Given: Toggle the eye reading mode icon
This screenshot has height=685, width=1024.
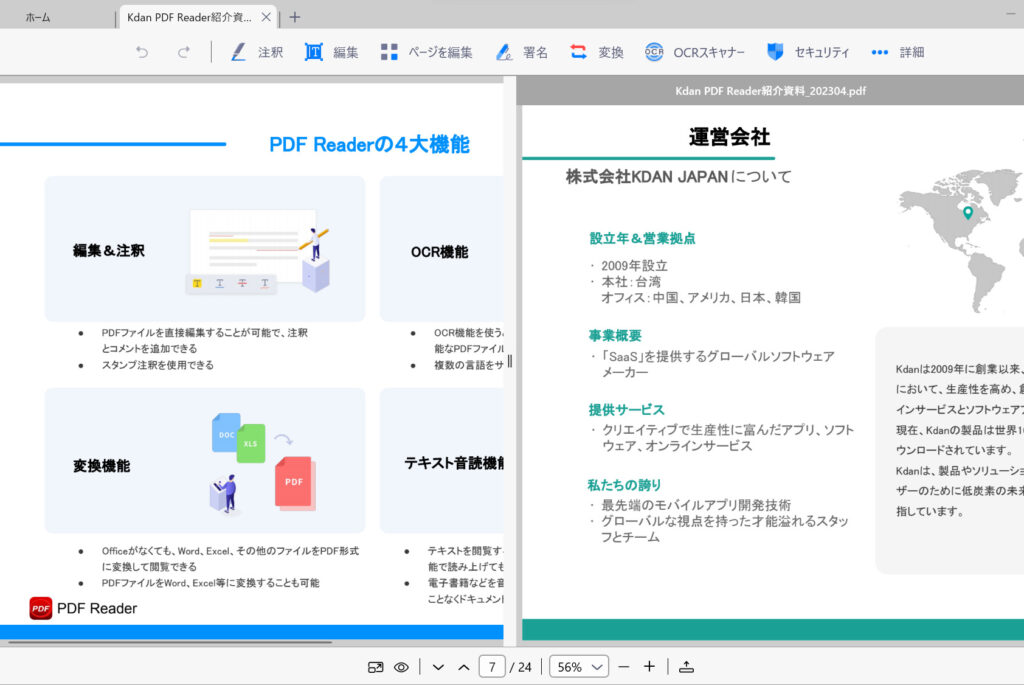Looking at the screenshot, I should [x=401, y=667].
